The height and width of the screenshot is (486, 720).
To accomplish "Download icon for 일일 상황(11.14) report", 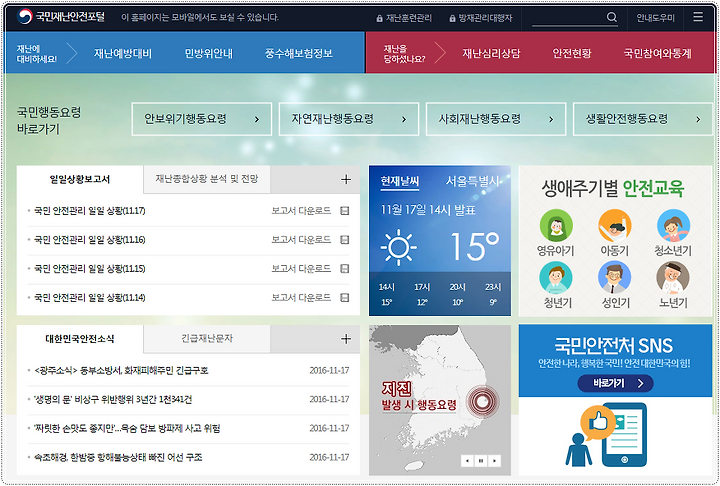I will (344, 298).
